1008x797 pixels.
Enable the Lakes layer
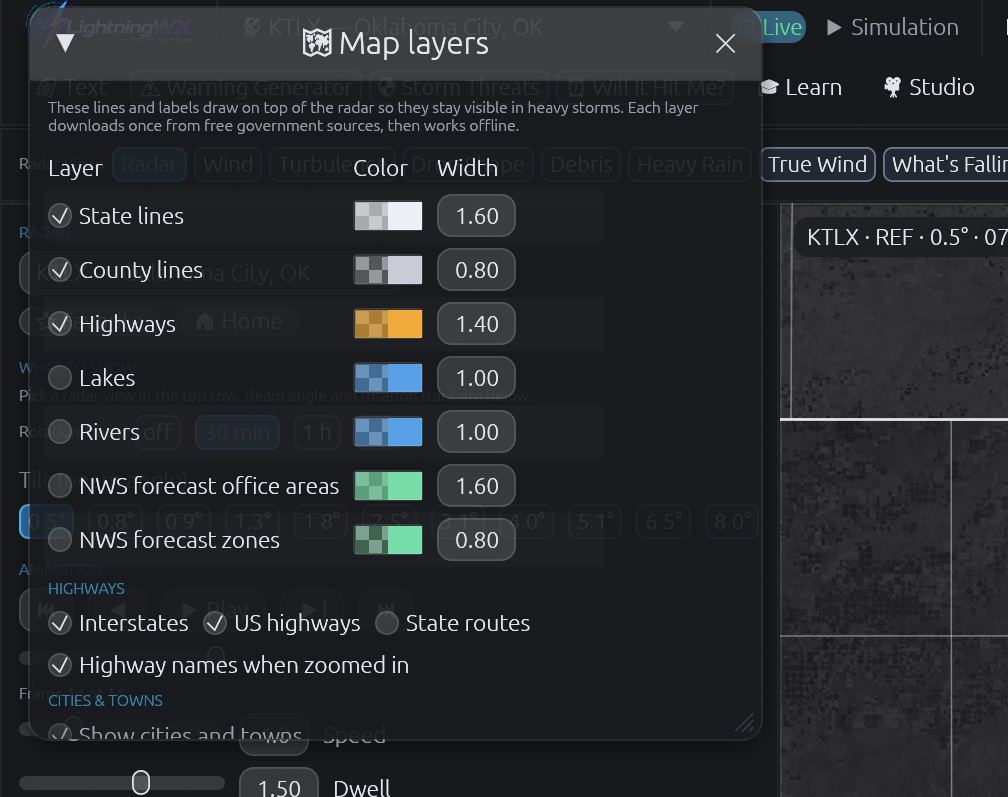pos(60,378)
